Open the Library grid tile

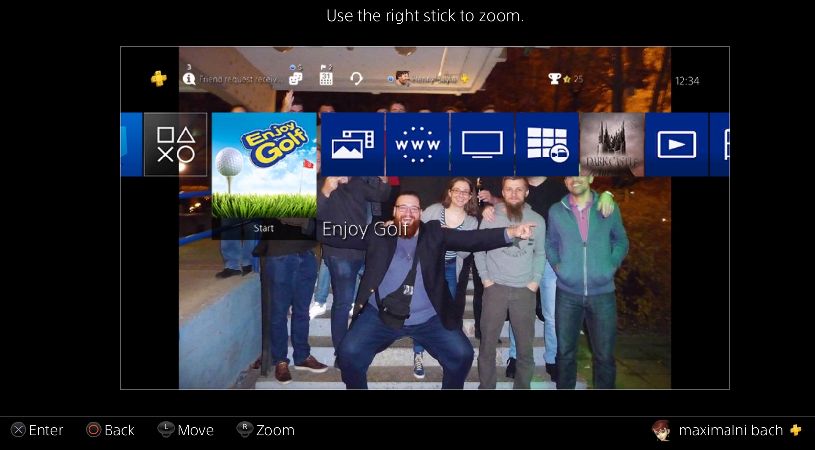[x=547, y=144]
